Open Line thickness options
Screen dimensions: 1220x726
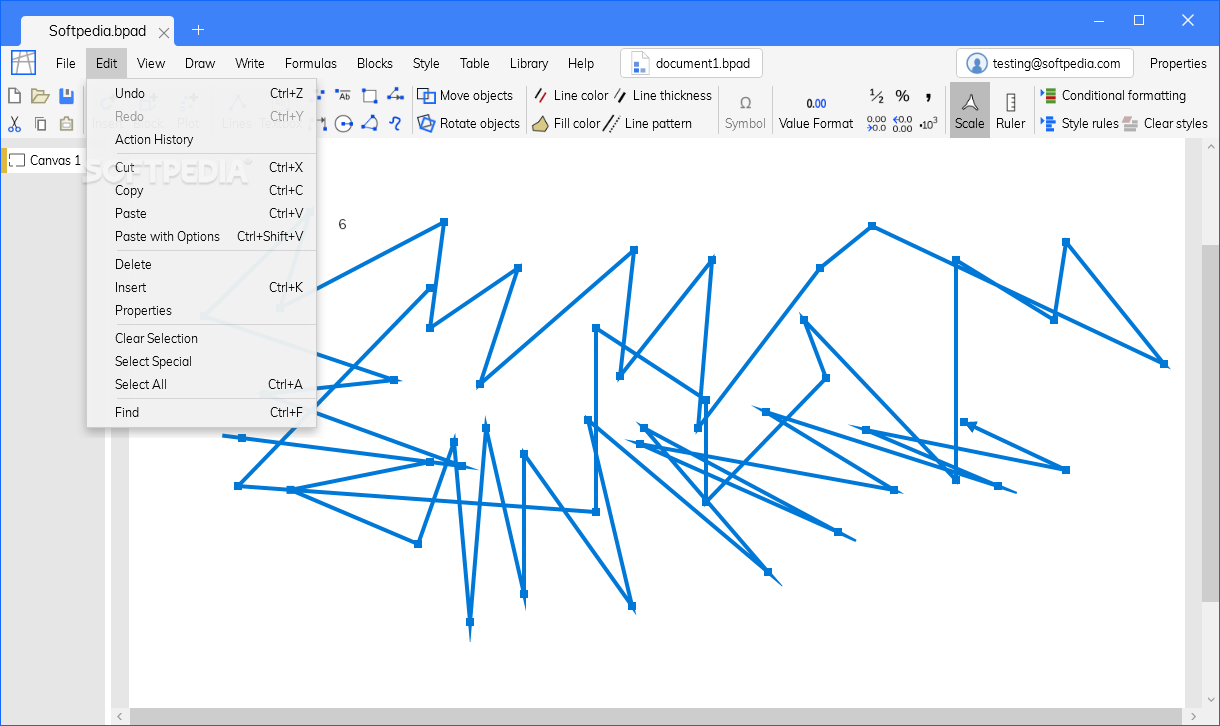[x=663, y=96]
